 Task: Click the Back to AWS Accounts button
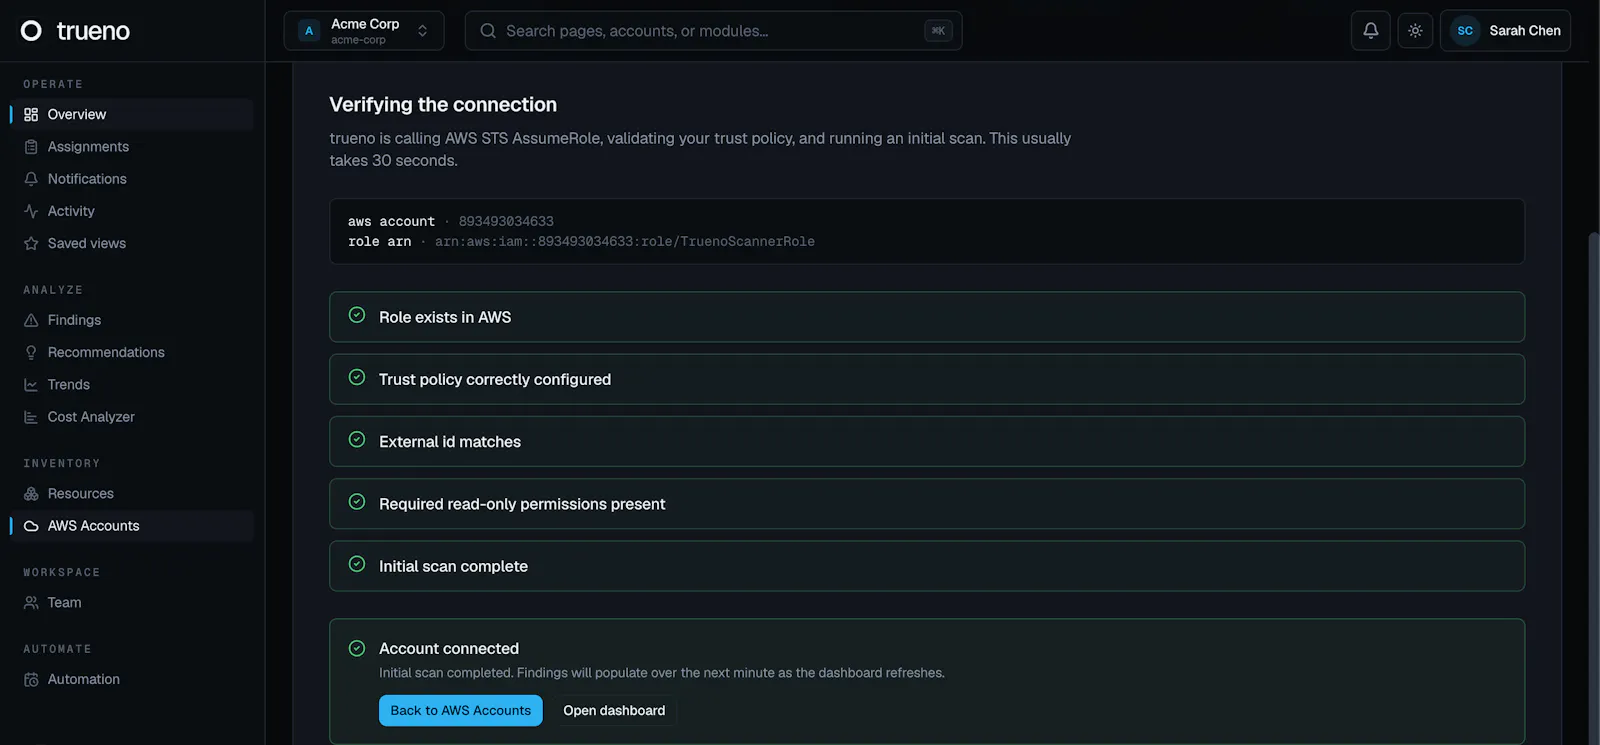click(460, 710)
